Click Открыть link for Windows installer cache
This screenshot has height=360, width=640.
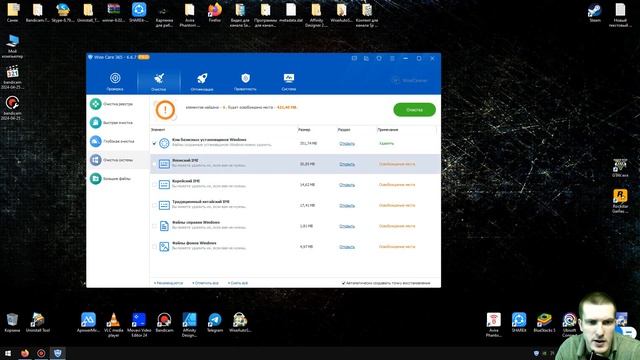(347, 144)
